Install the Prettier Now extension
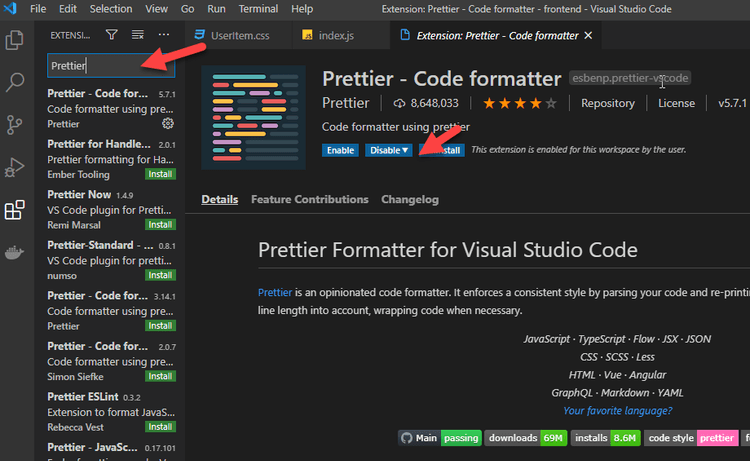 [160, 225]
